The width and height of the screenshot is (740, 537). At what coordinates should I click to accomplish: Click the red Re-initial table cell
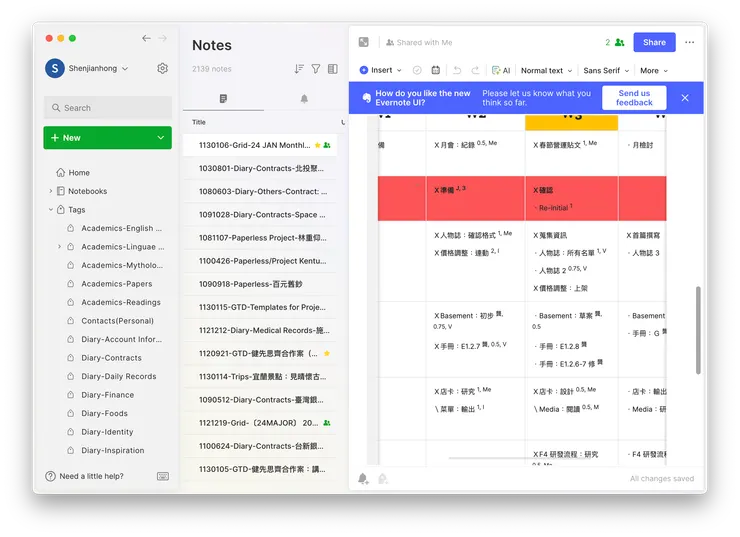click(571, 199)
